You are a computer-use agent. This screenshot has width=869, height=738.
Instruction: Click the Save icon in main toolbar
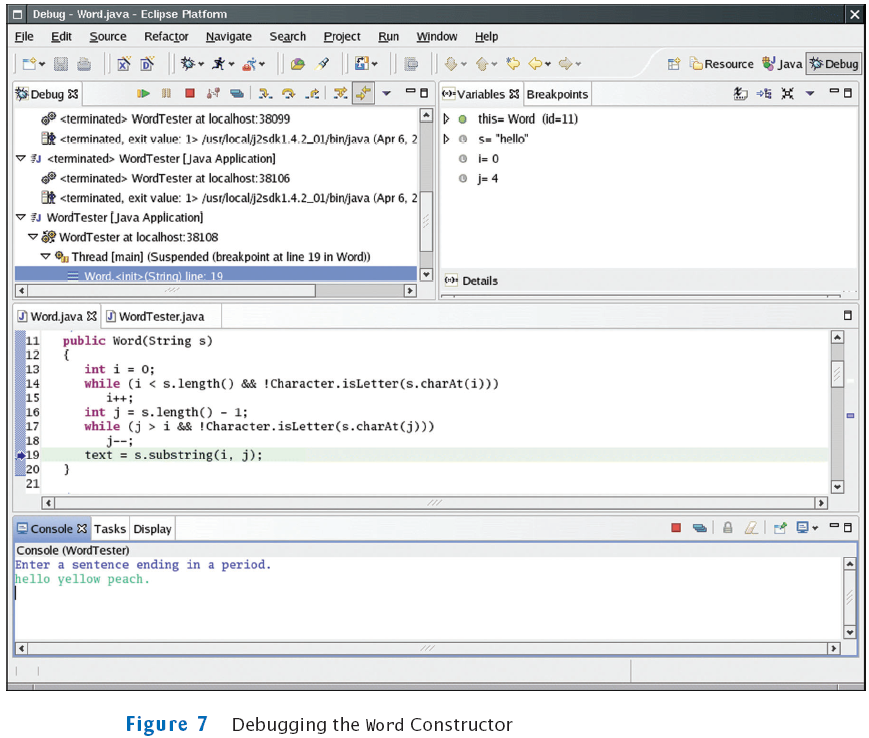pyautogui.click(x=61, y=64)
